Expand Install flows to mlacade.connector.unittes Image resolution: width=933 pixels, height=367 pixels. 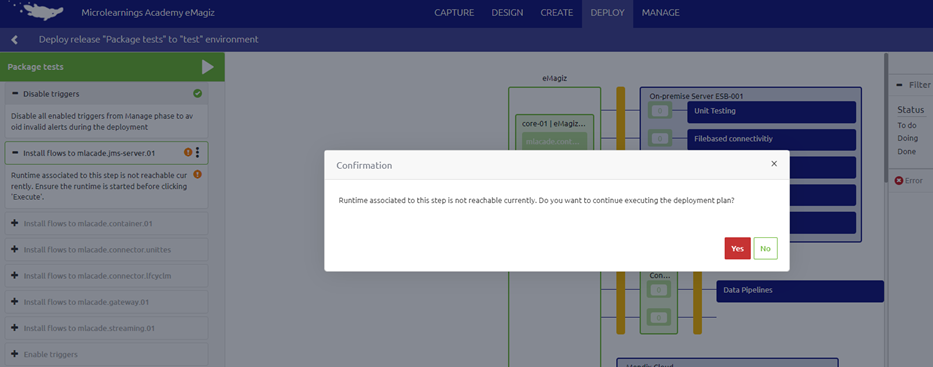coord(15,250)
